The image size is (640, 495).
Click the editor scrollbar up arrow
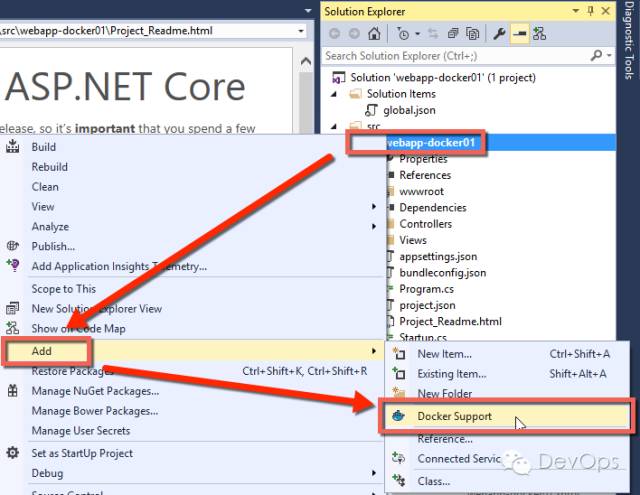306,62
